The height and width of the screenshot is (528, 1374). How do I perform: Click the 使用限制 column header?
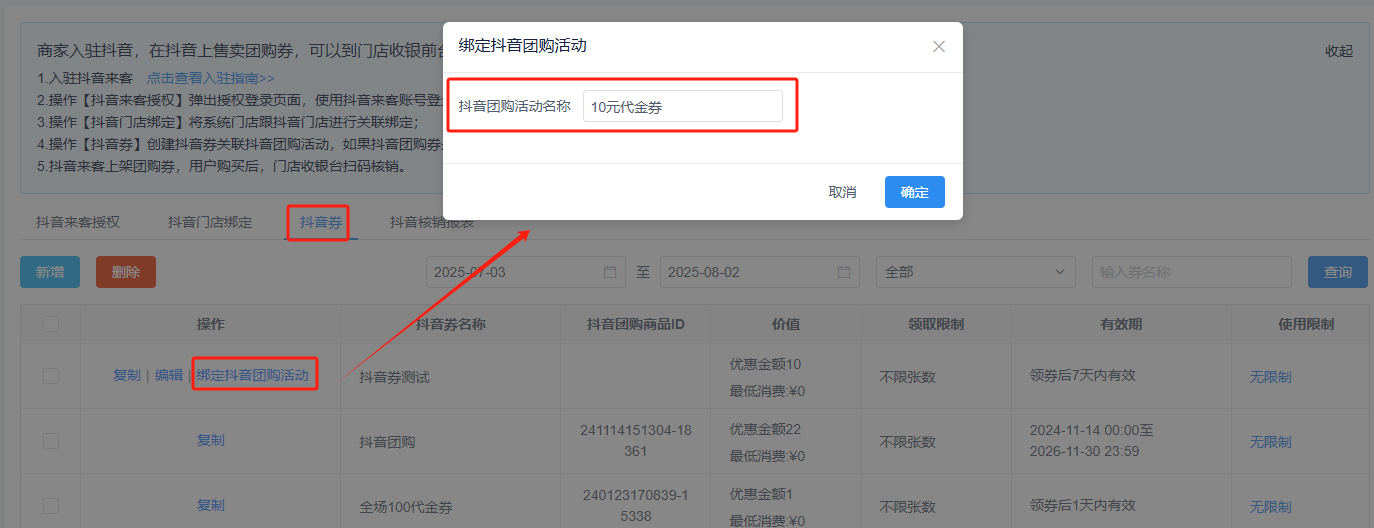point(1306,324)
